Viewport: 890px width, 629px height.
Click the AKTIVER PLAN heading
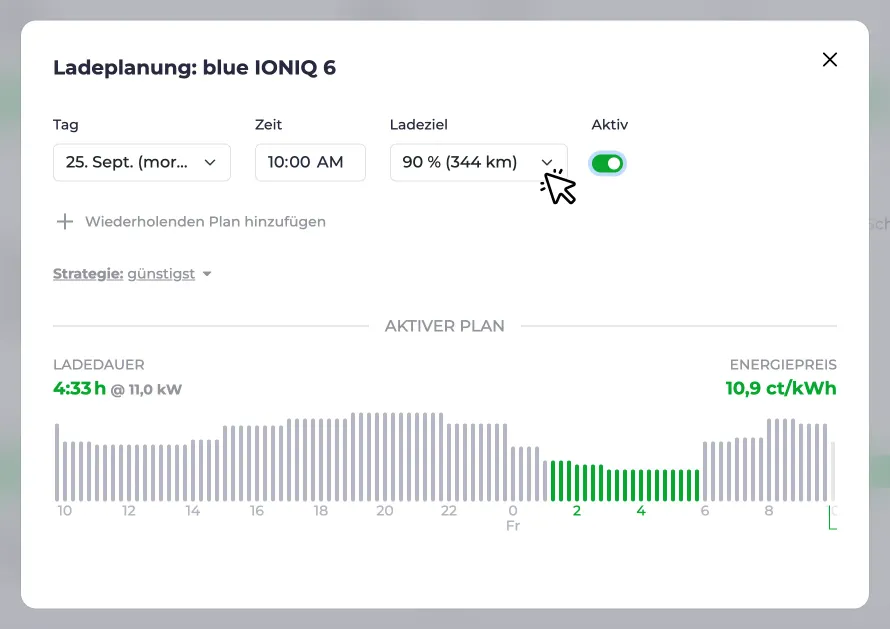(444, 326)
